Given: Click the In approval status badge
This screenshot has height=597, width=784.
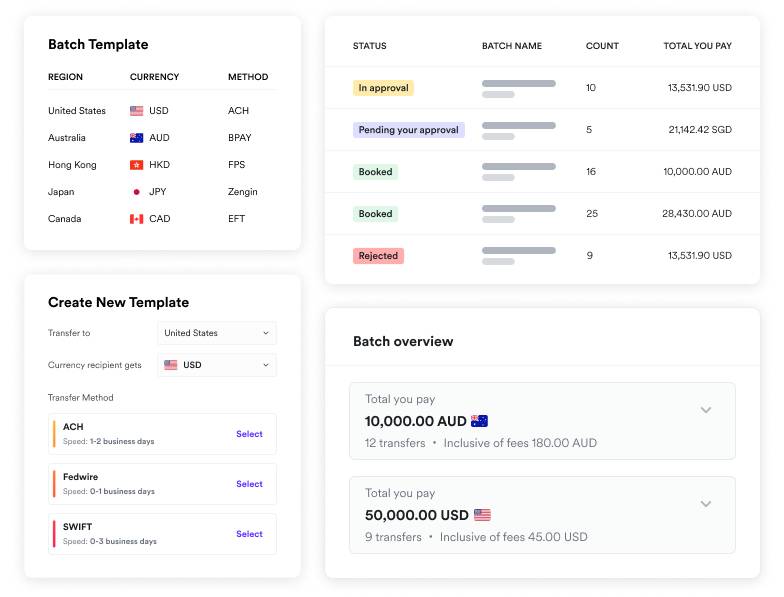Looking at the screenshot, I should click(x=383, y=88).
